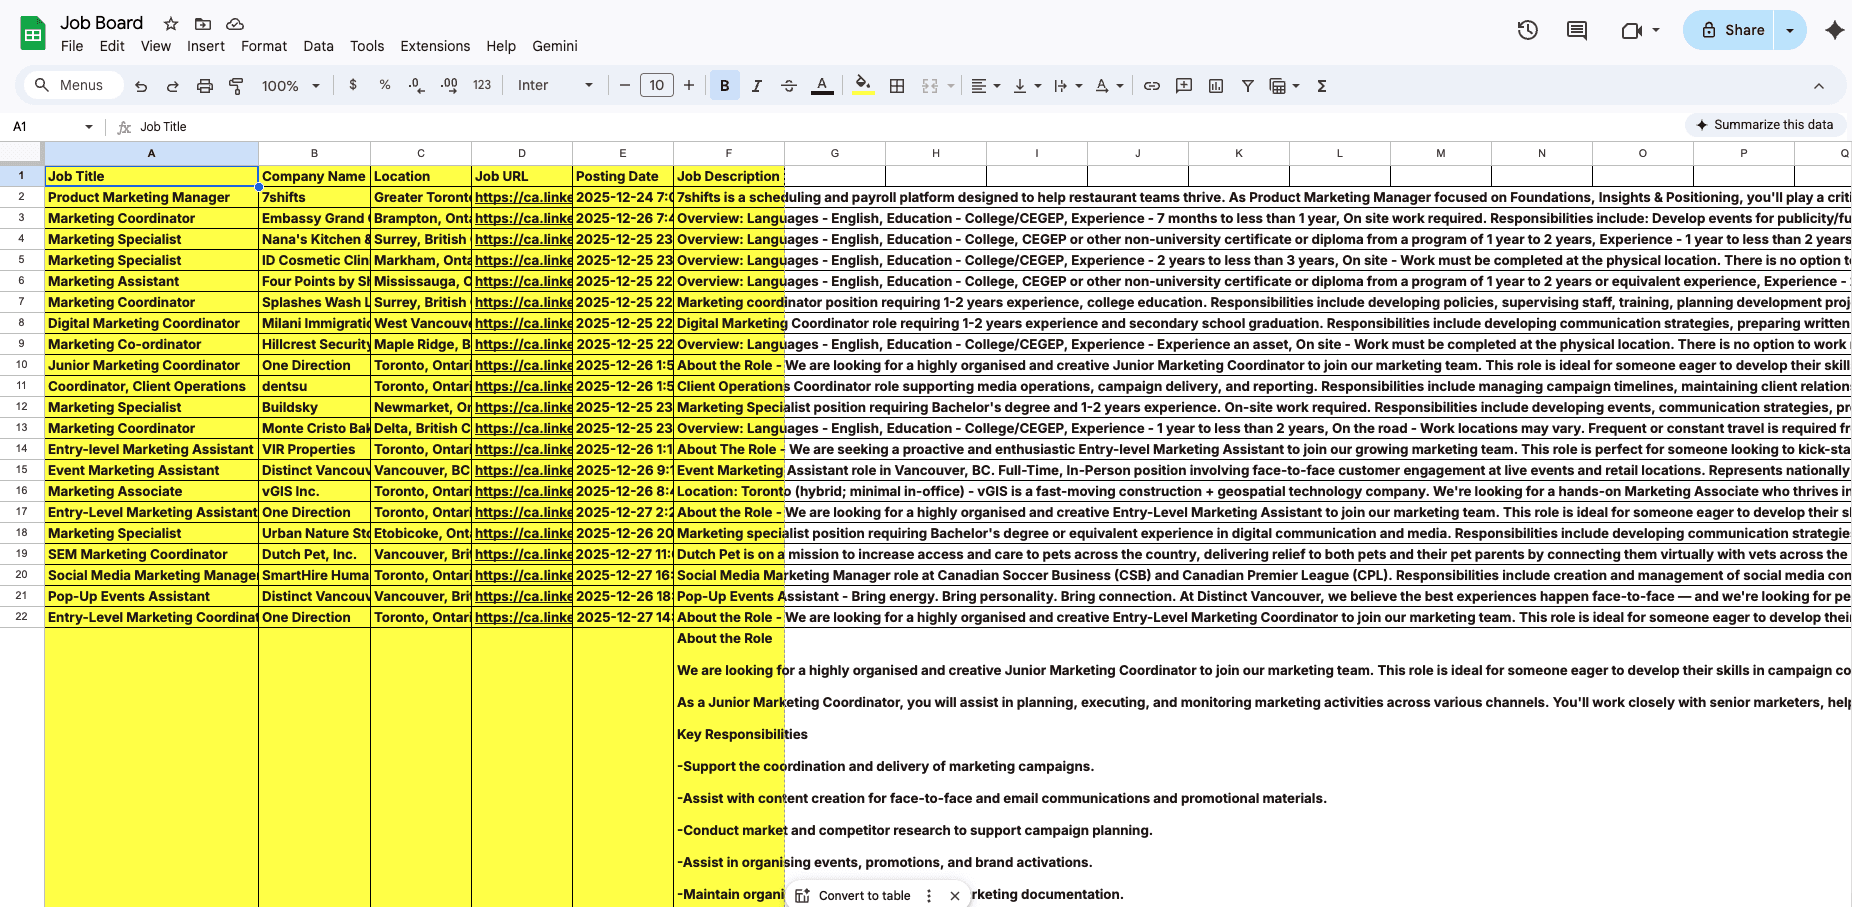The image size is (1852, 907).
Task: Increase font size with plus button
Action: pos(689,86)
